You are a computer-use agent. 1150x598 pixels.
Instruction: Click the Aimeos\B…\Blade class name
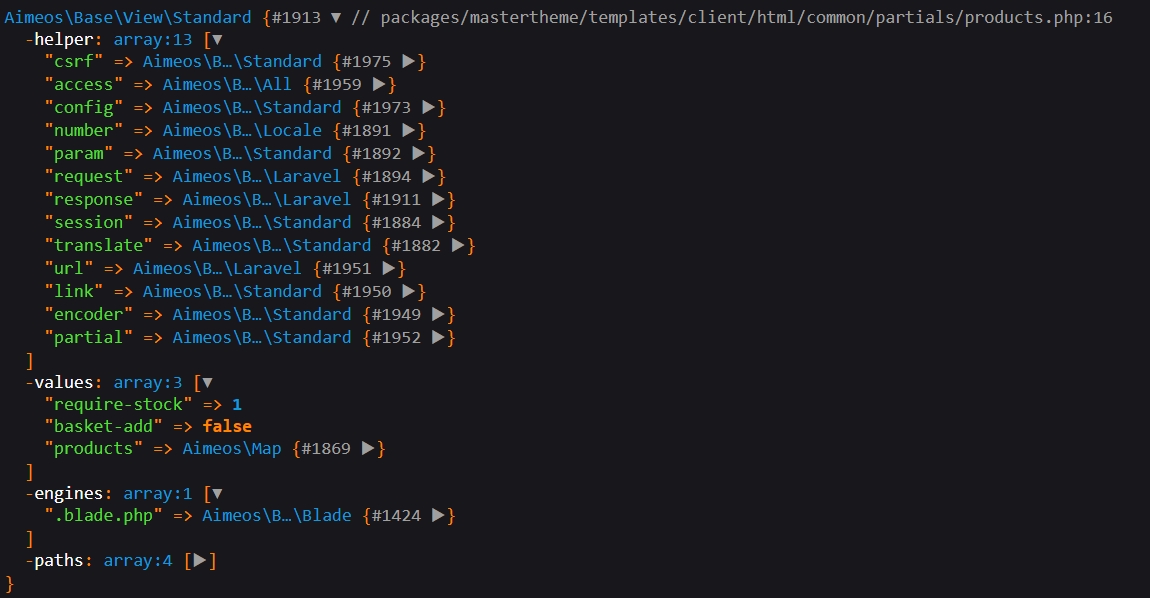coord(276,516)
